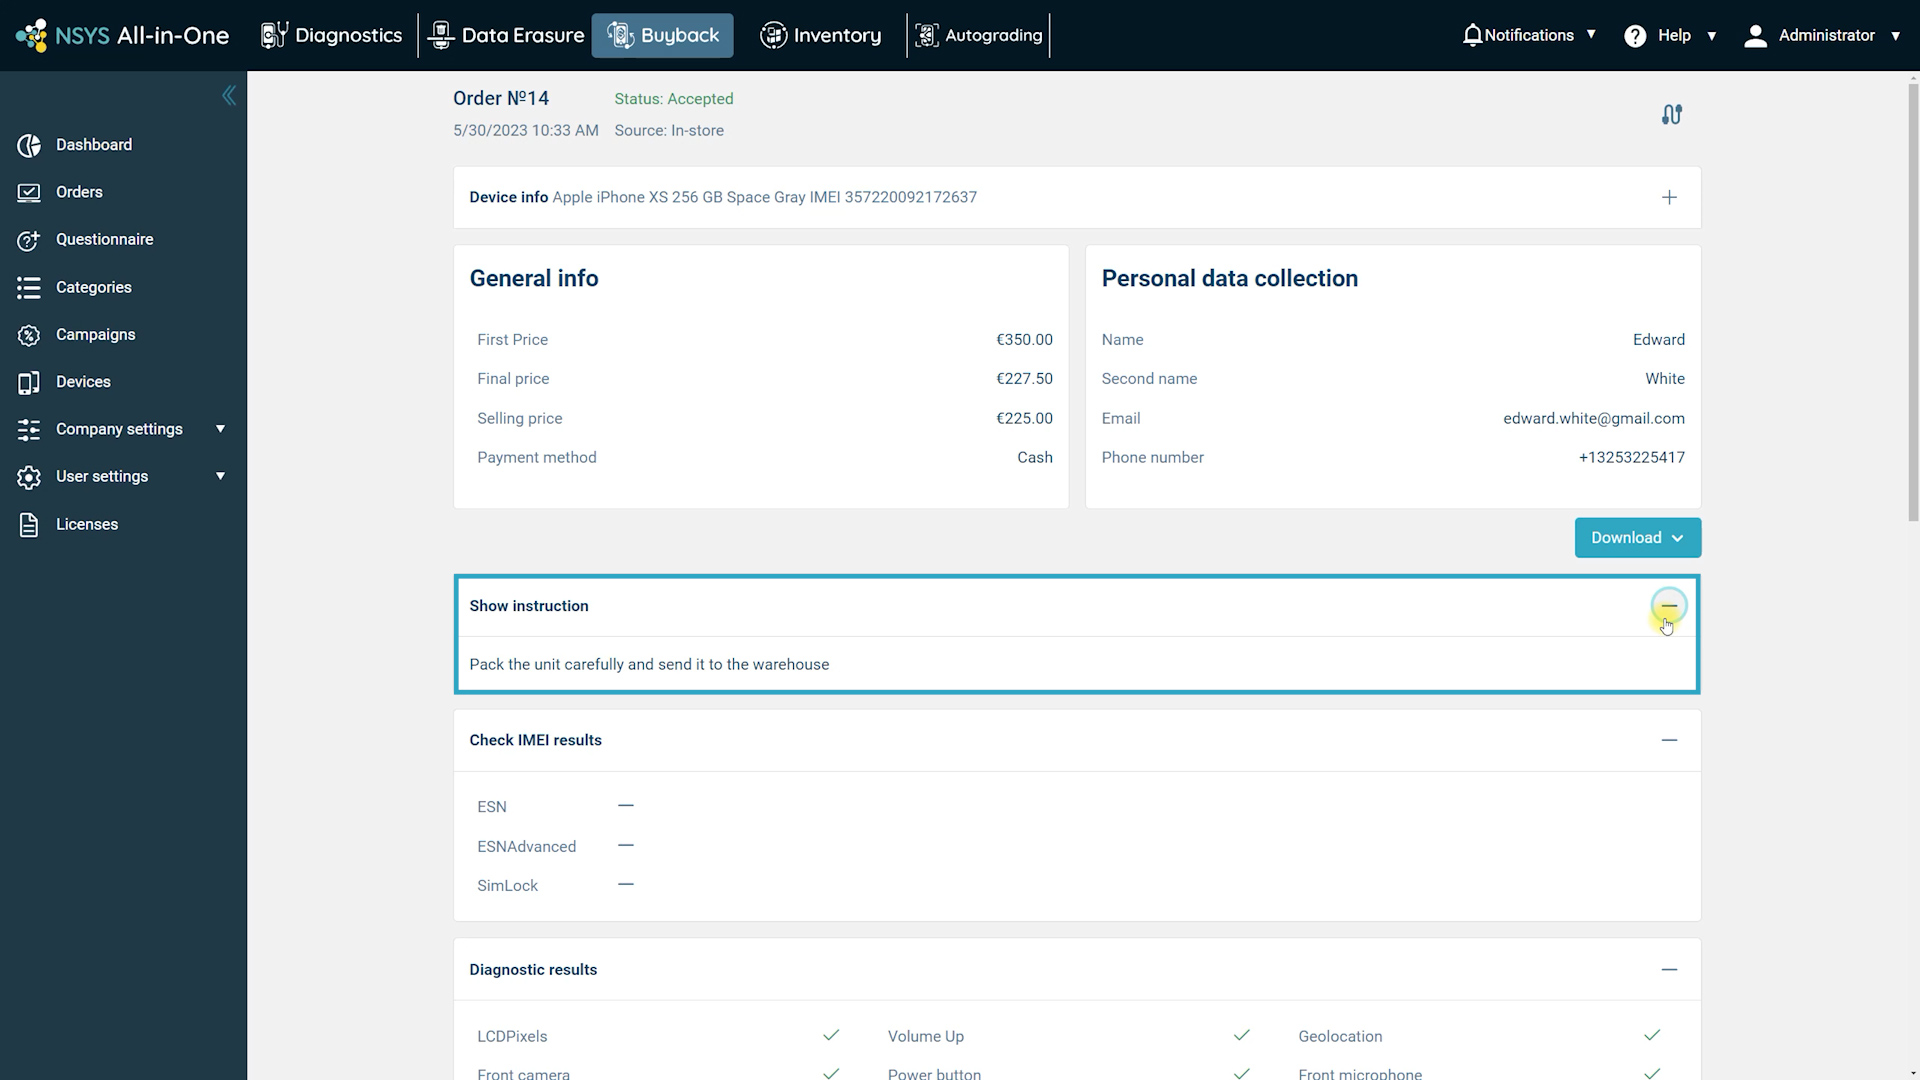Expand Device info with plus icon
Screen dimensions: 1920x1080
coord(1669,197)
